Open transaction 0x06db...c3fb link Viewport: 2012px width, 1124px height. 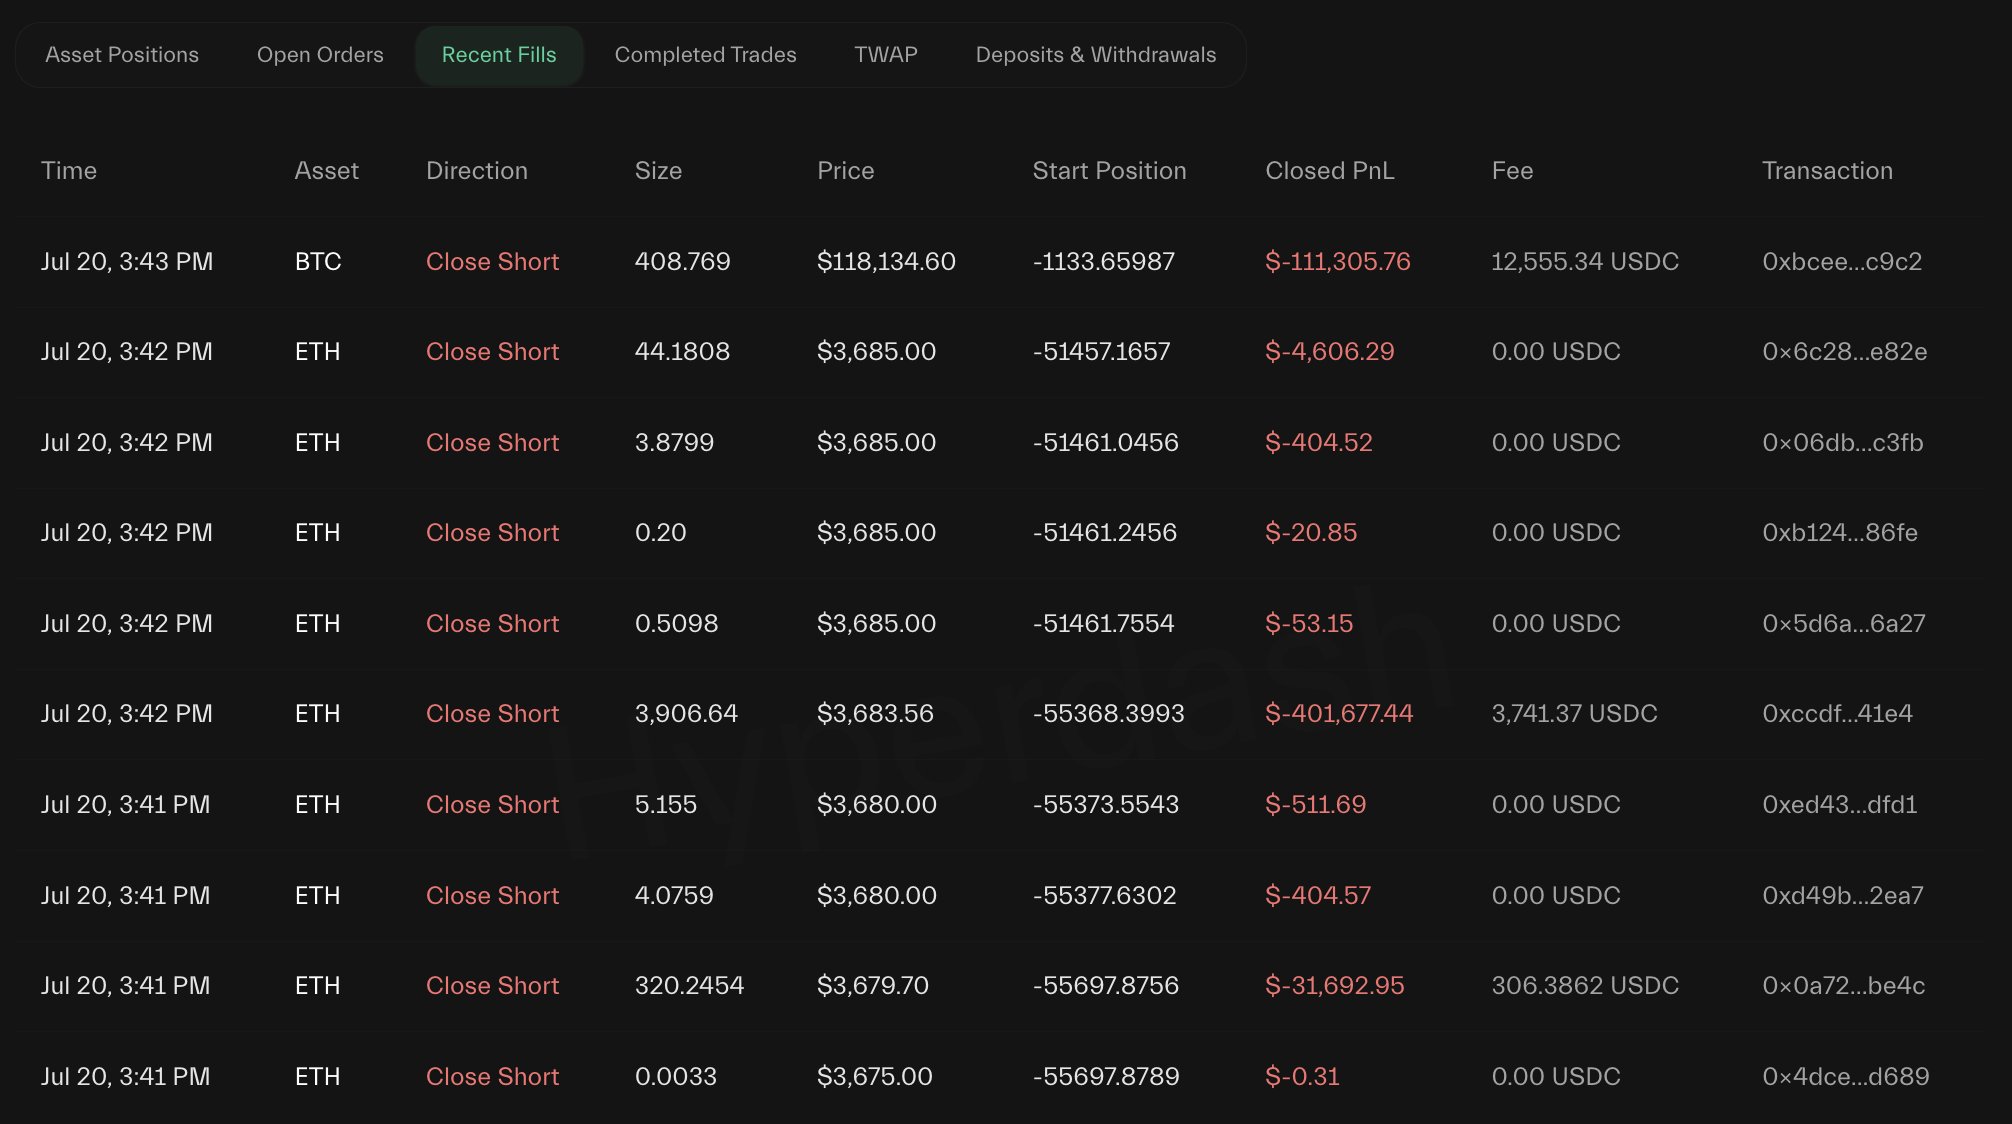click(1843, 443)
